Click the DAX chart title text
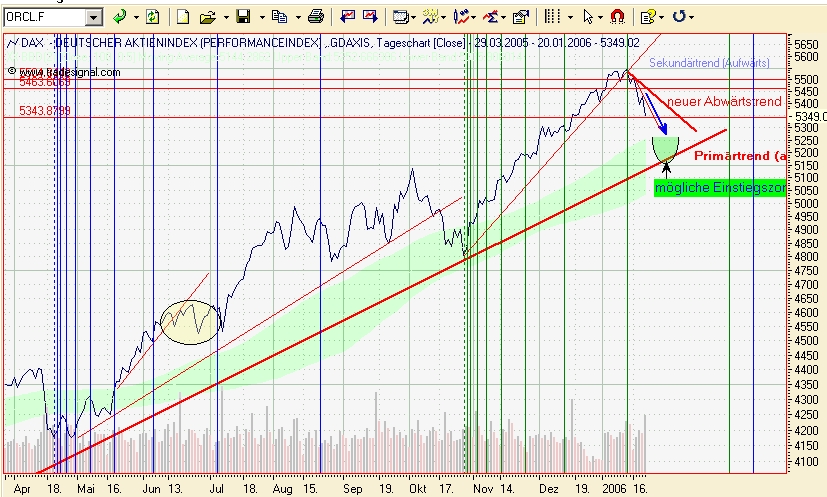 (330, 42)
